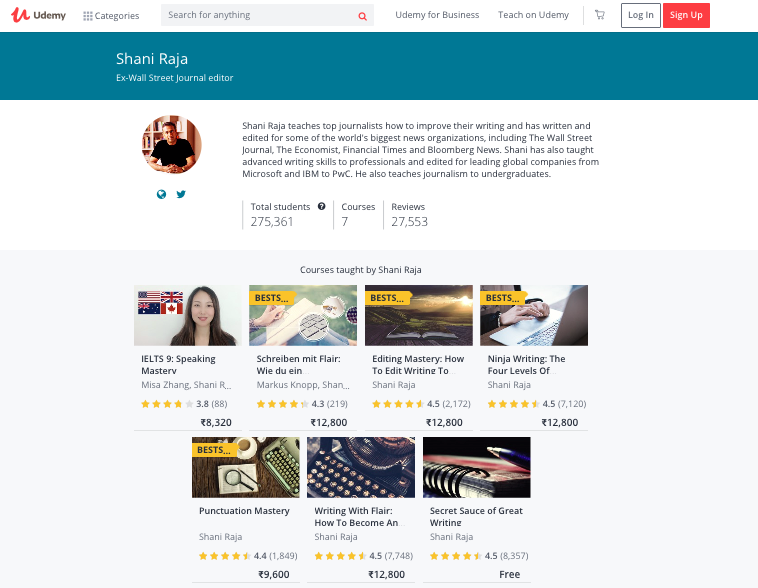Click the 275,361 total students value
The height and width of the screenshot is (588, 758).
click(x=272, y=221)
